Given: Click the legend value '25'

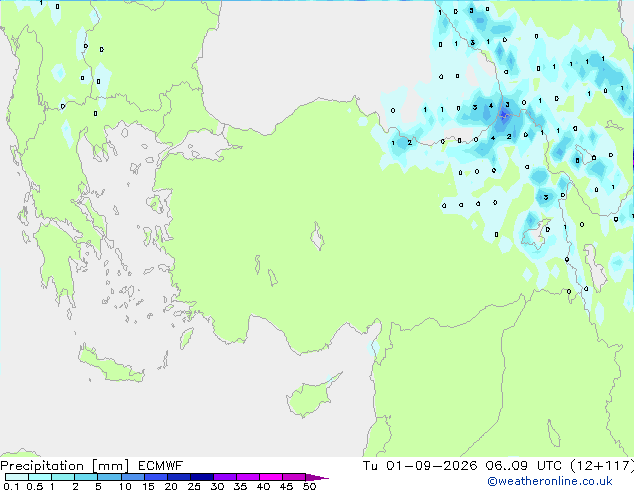Looking at the screenshot, I should (x=194, y=486).
